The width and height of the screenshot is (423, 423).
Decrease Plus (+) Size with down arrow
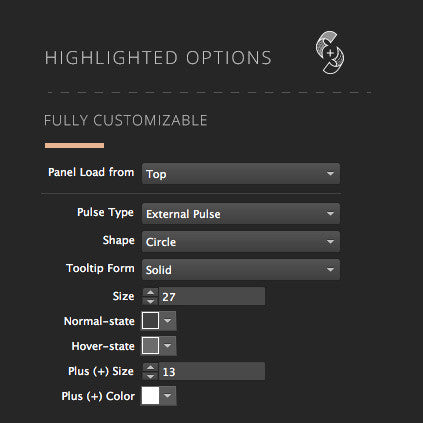tap(150, 376)
